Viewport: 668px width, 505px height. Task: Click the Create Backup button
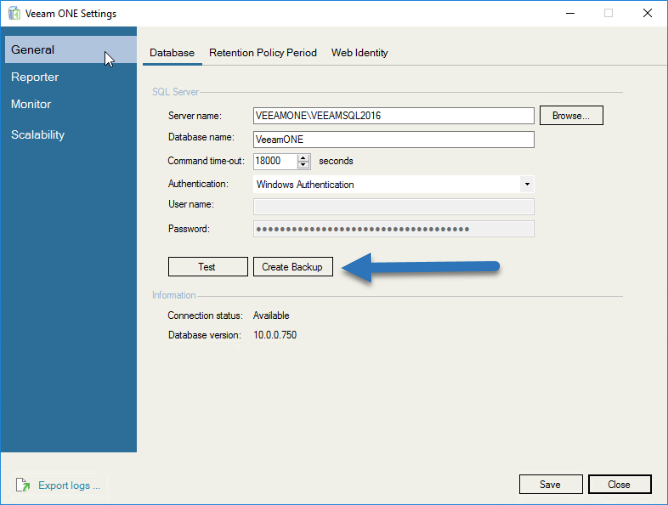click(293, 267)
